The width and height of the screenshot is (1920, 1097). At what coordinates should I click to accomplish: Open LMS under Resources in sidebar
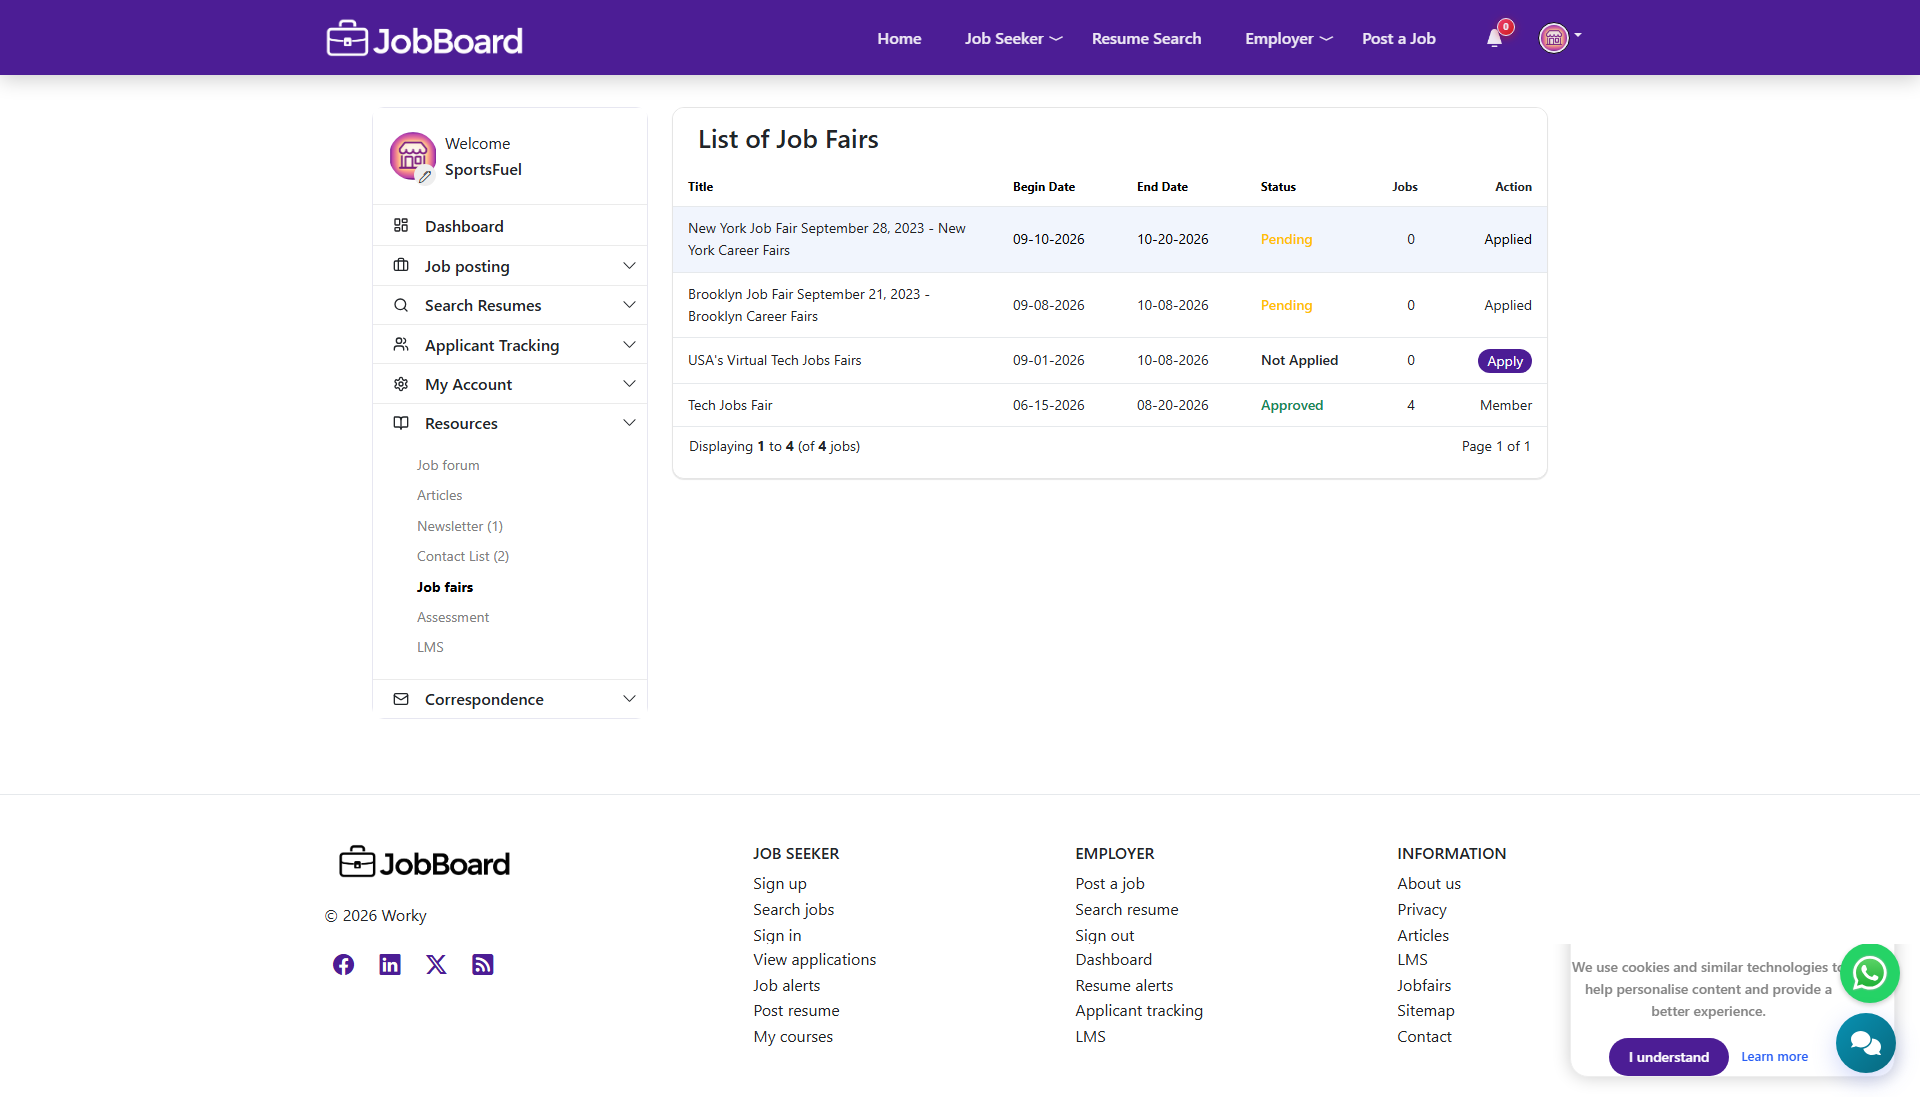(430, 647)
